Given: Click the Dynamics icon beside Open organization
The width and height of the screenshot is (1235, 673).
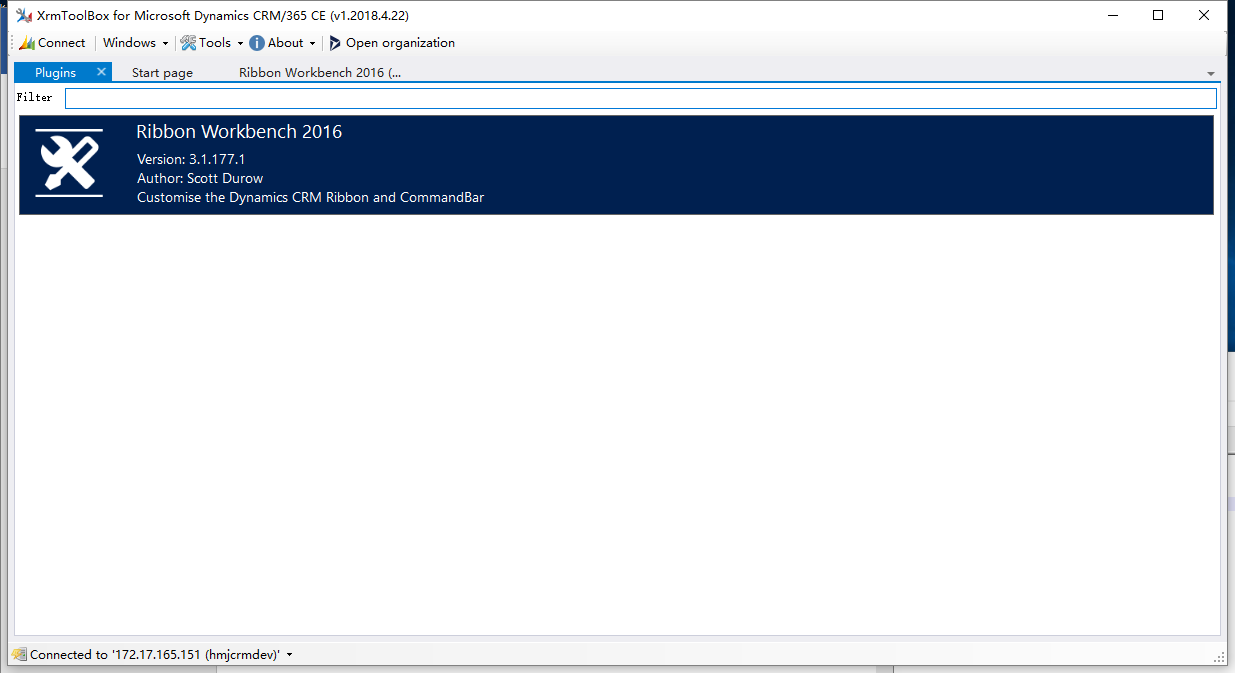Looking at the screenshot, I should [x=335, y=43].
